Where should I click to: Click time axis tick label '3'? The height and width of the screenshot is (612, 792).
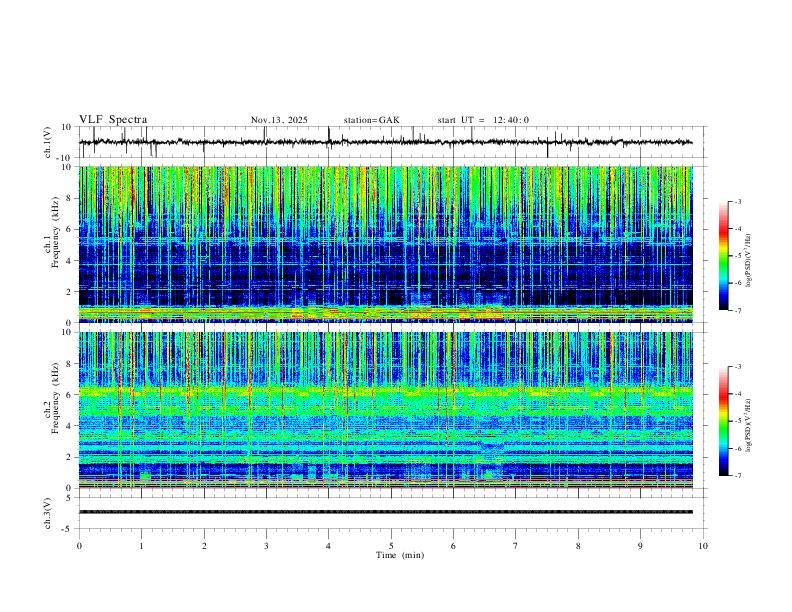coord(266,546)
